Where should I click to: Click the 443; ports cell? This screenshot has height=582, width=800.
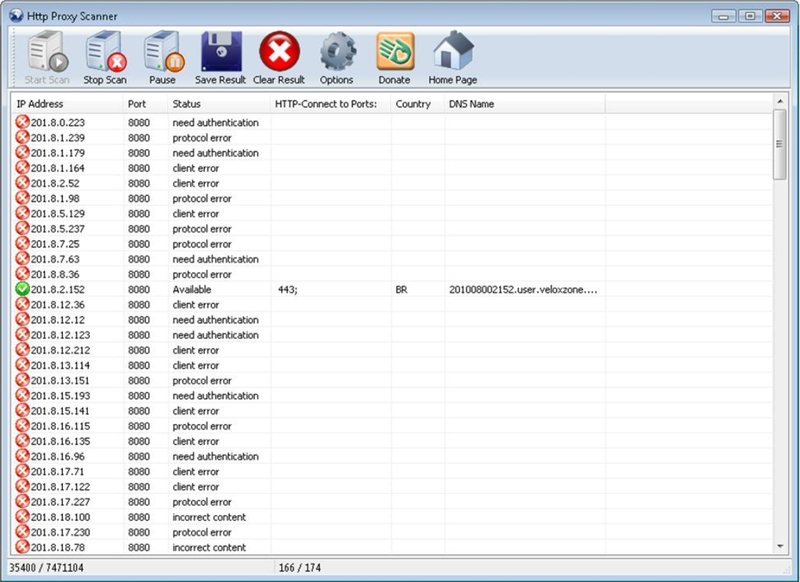[x=288, y=289]
